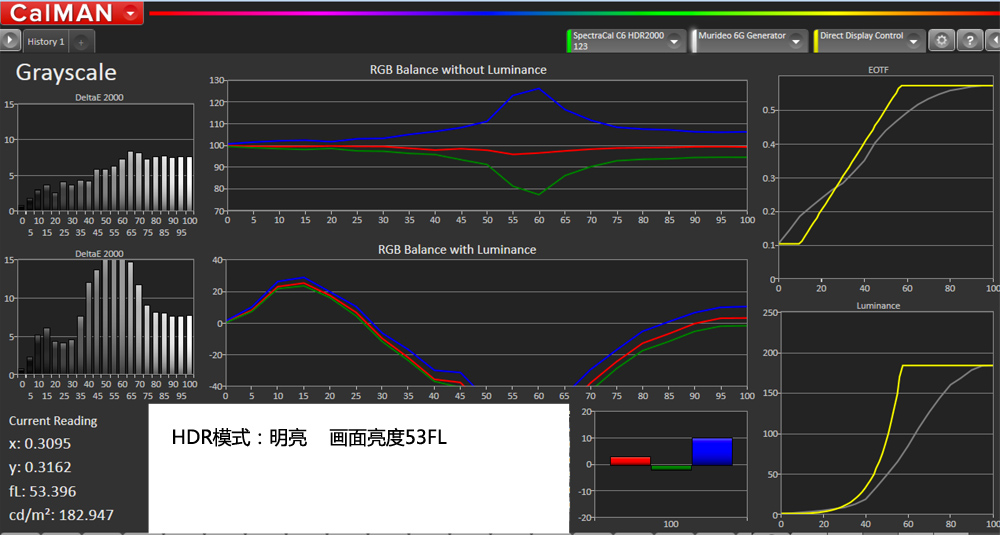The image size is (1000, 535).
Task: Click the Grayscale page heading
Action: (x=66, y=72)
